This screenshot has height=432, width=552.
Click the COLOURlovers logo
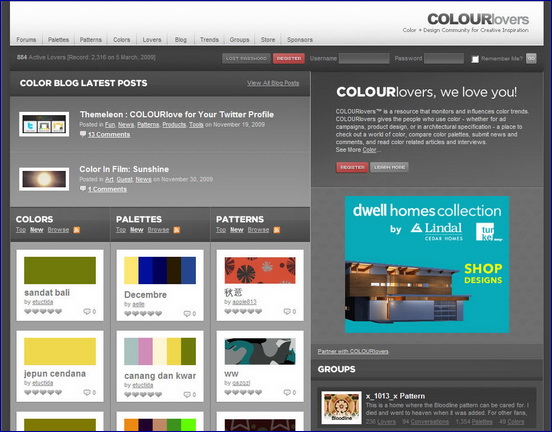point(478,19)
